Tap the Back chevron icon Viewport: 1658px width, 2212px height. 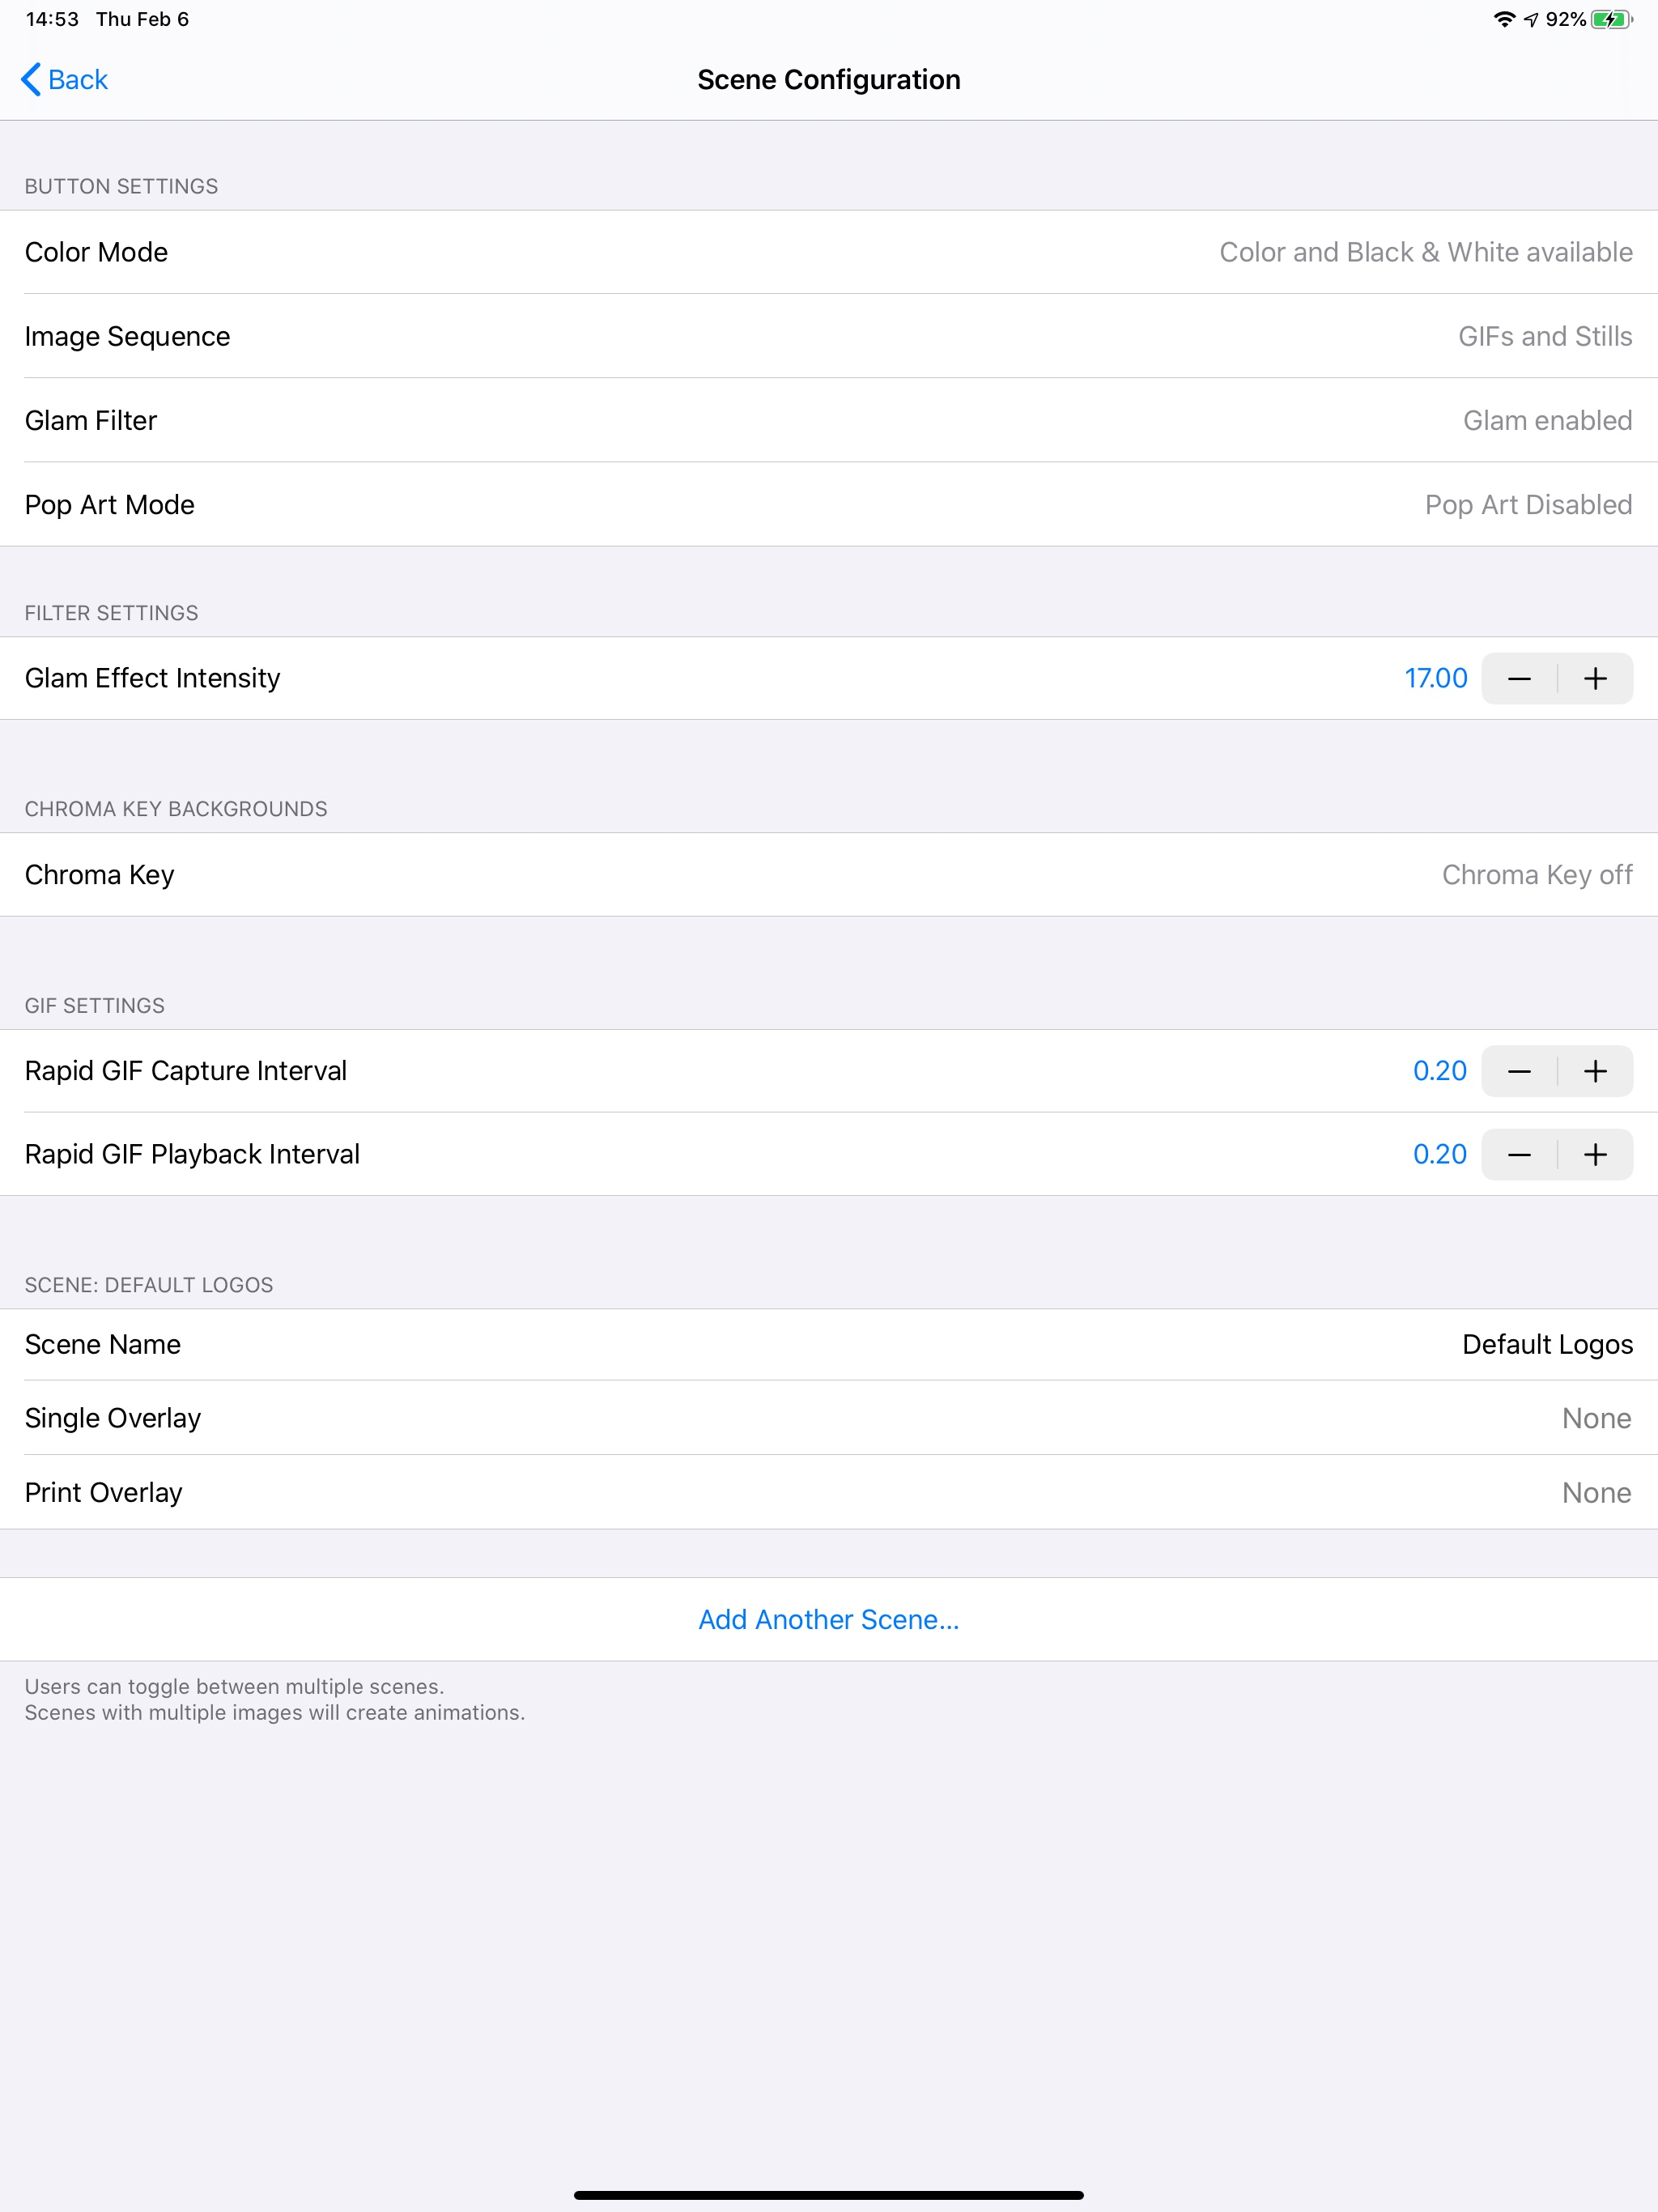(31, 79)
